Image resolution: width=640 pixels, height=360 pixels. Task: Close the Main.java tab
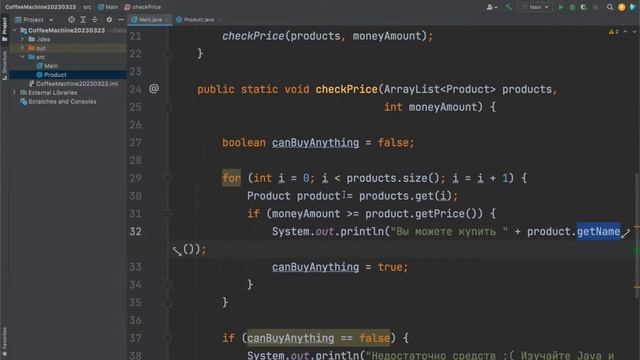coord(167,20)
